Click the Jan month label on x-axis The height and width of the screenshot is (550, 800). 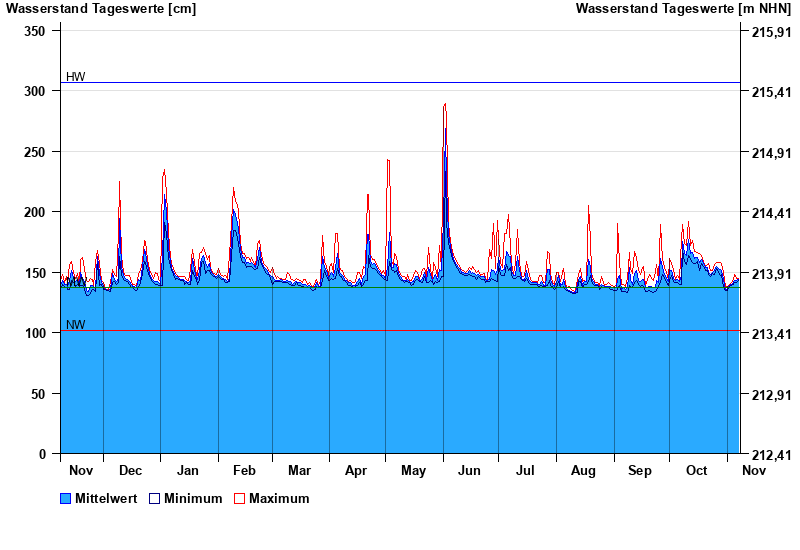click(188, 470)
